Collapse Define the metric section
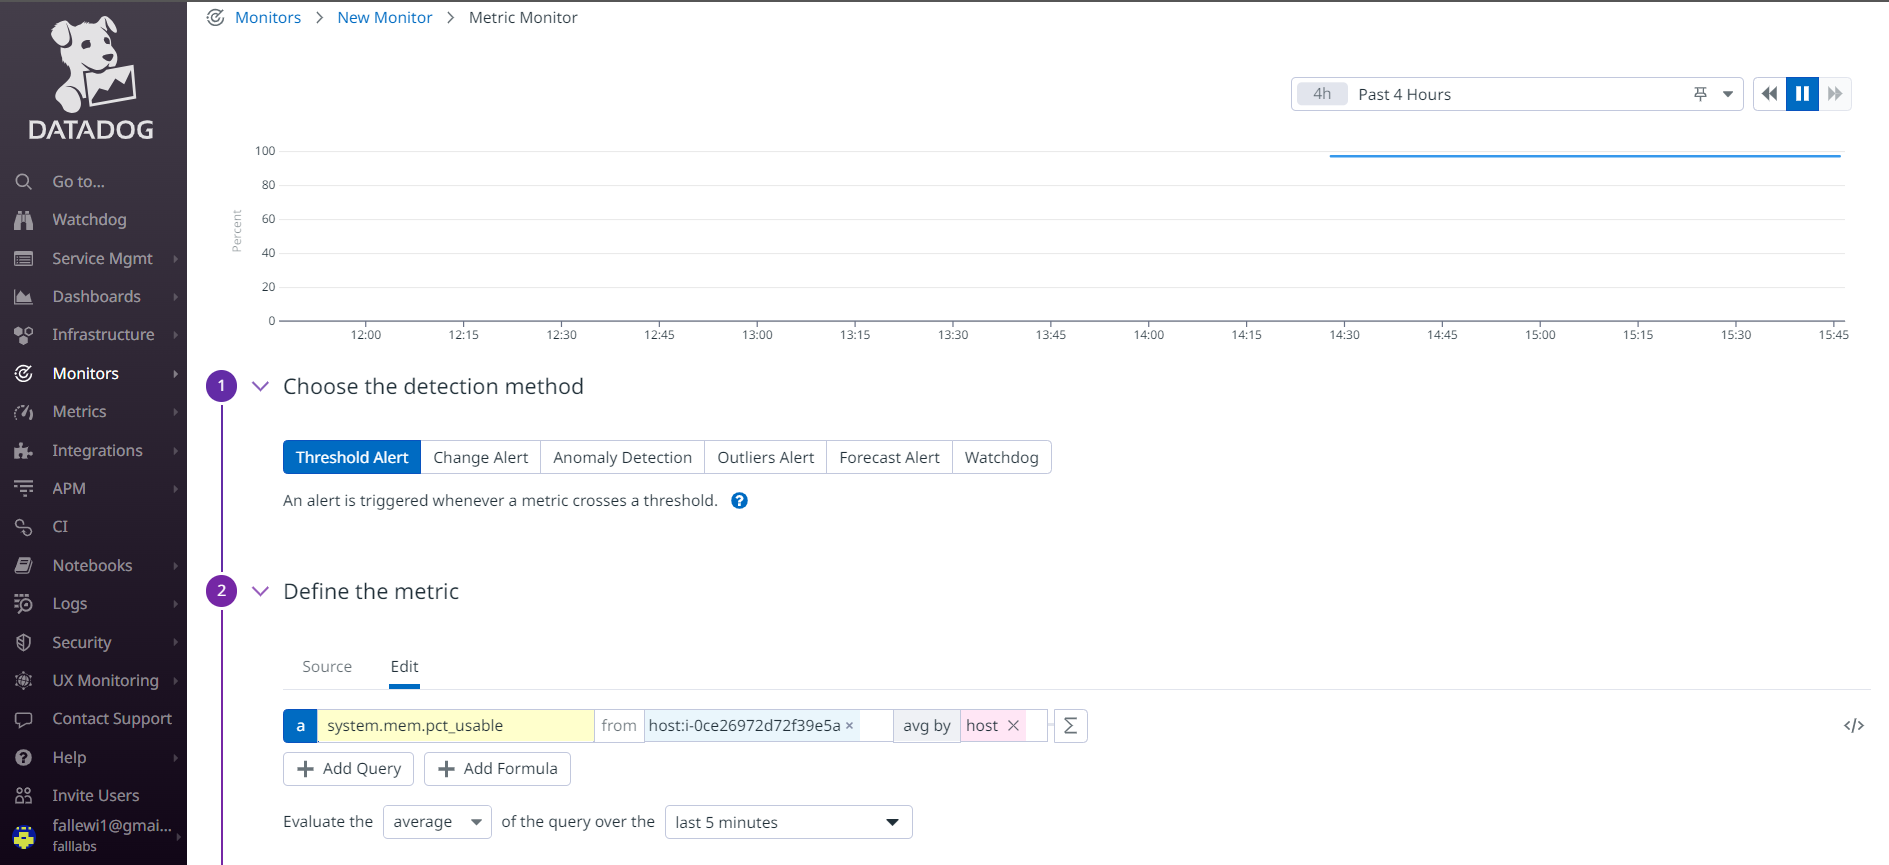Image resolution: width=1889 pixels, height=865 pixels. click(x=260, y=592)
